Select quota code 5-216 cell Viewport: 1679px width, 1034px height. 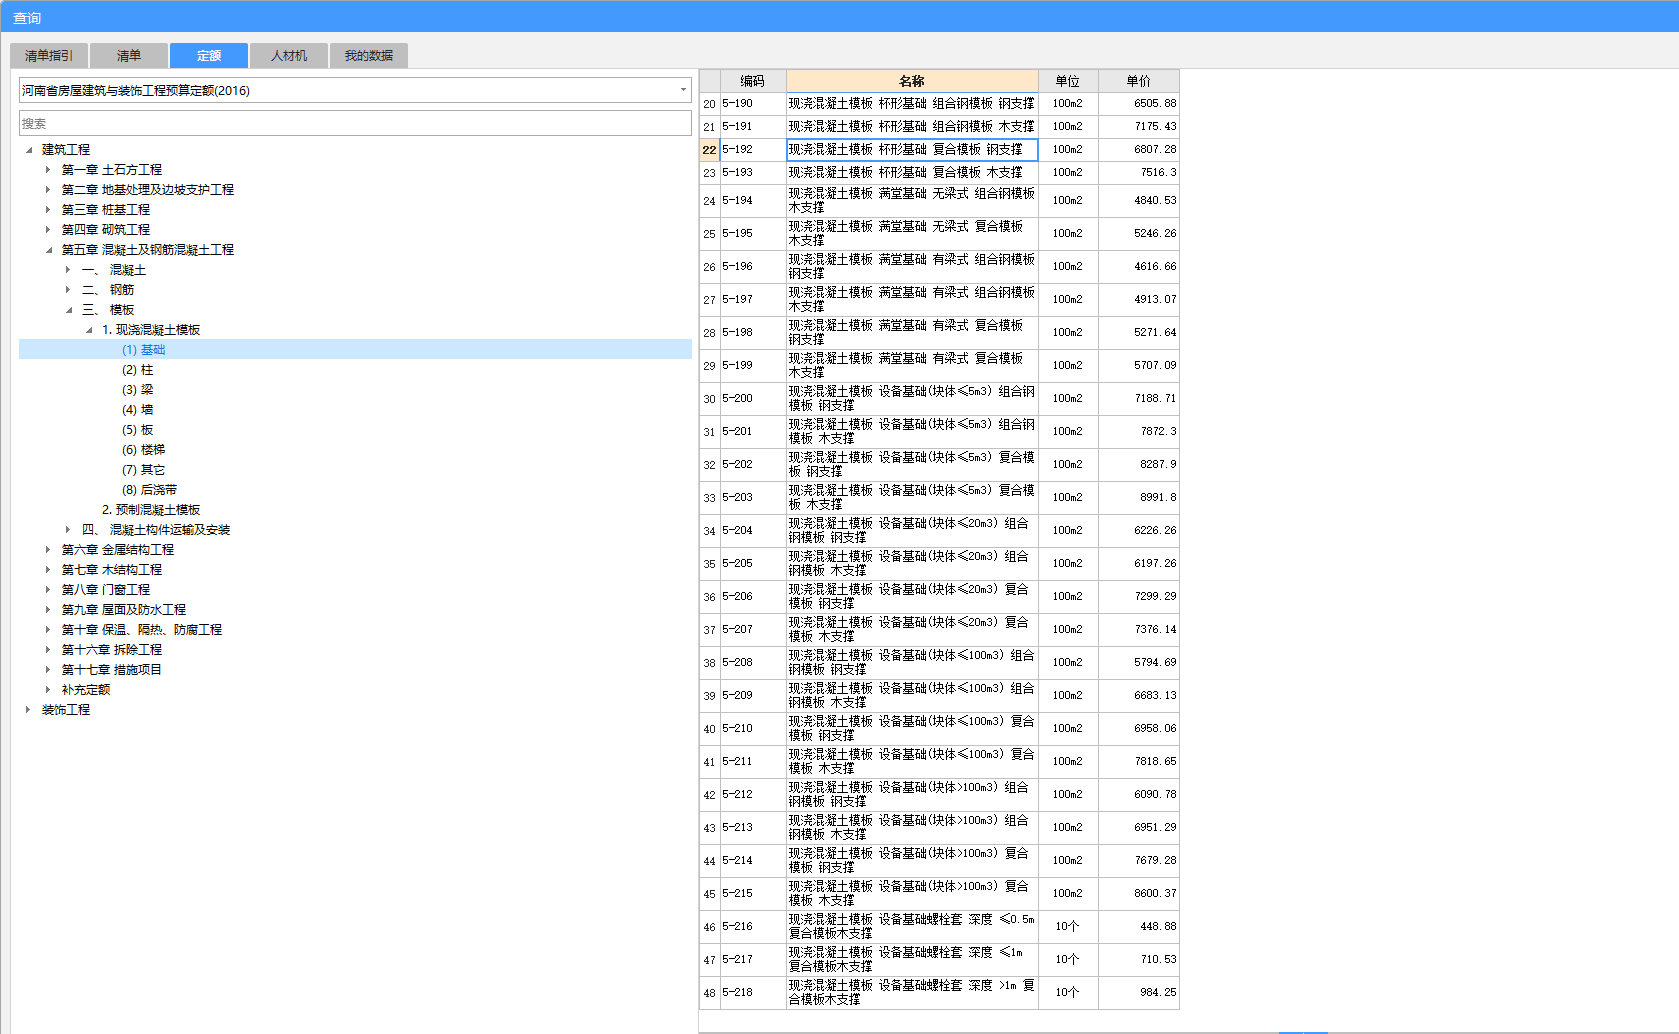tap(753, 927)
